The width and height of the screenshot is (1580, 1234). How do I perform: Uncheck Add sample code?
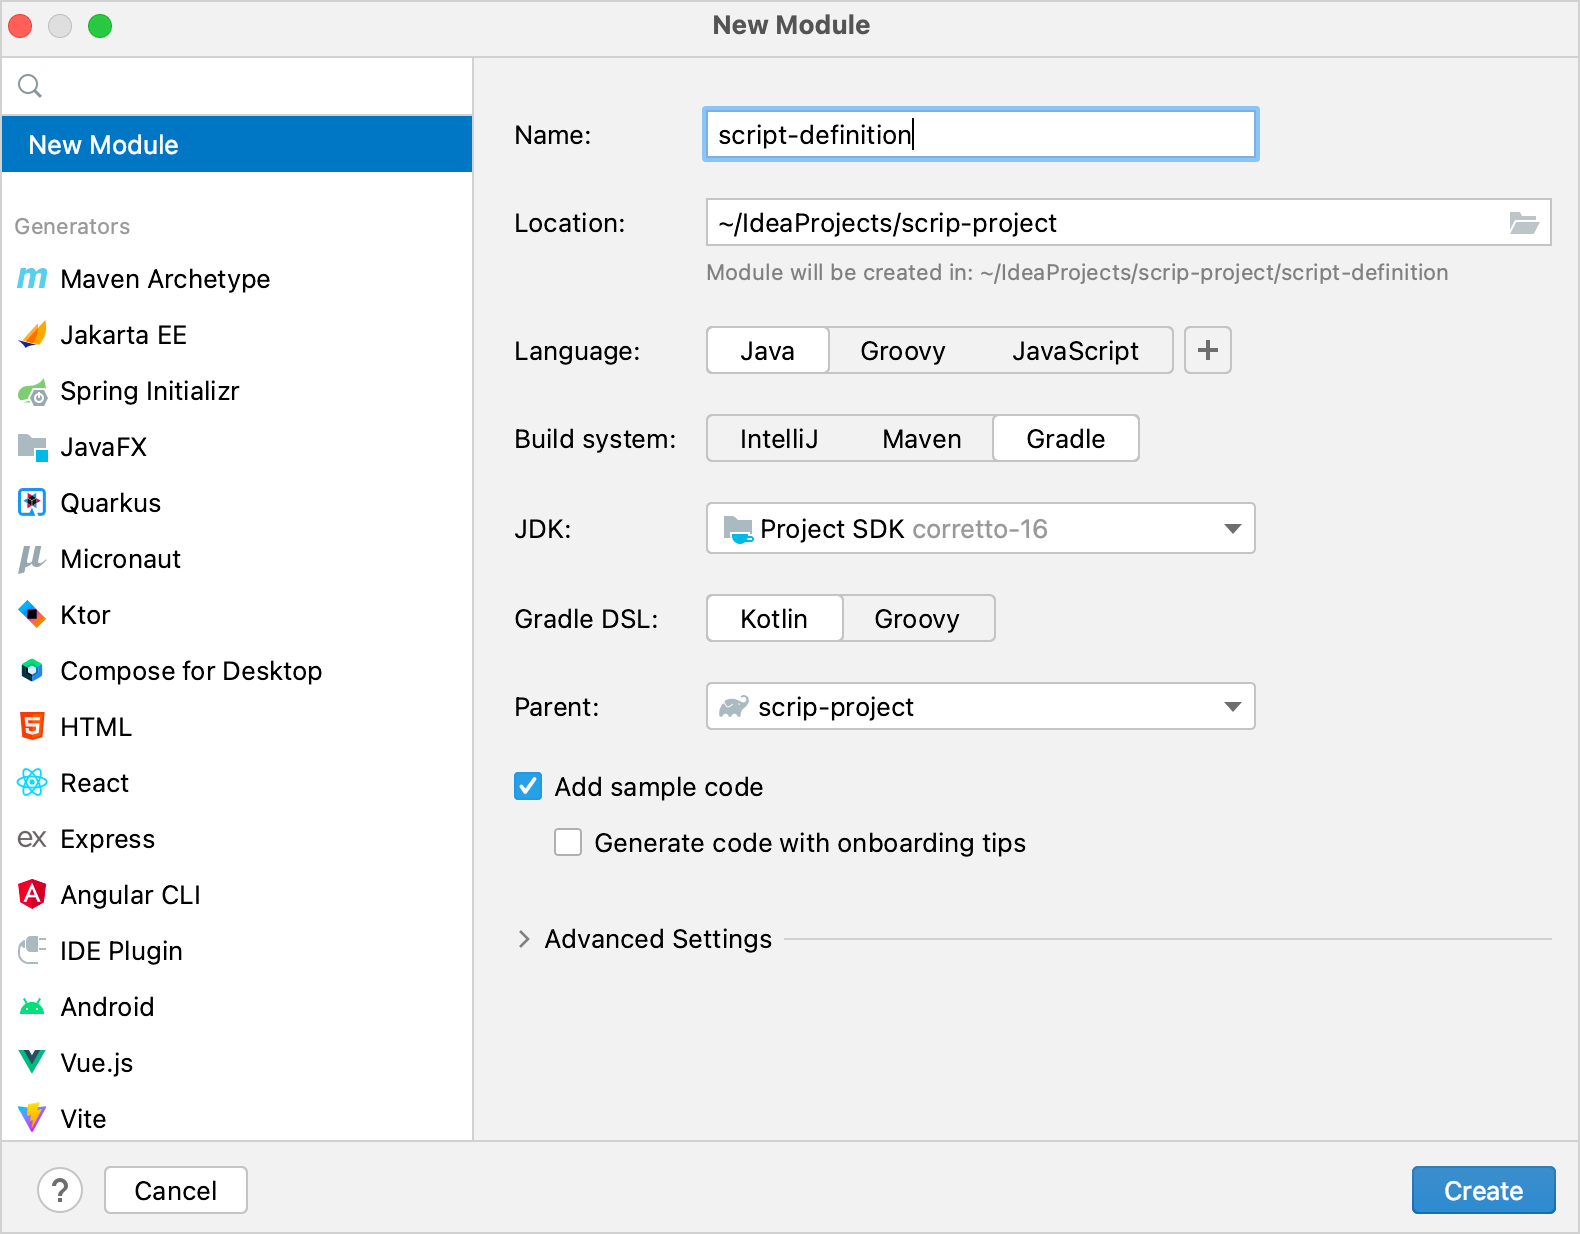(x=528, y=787)
